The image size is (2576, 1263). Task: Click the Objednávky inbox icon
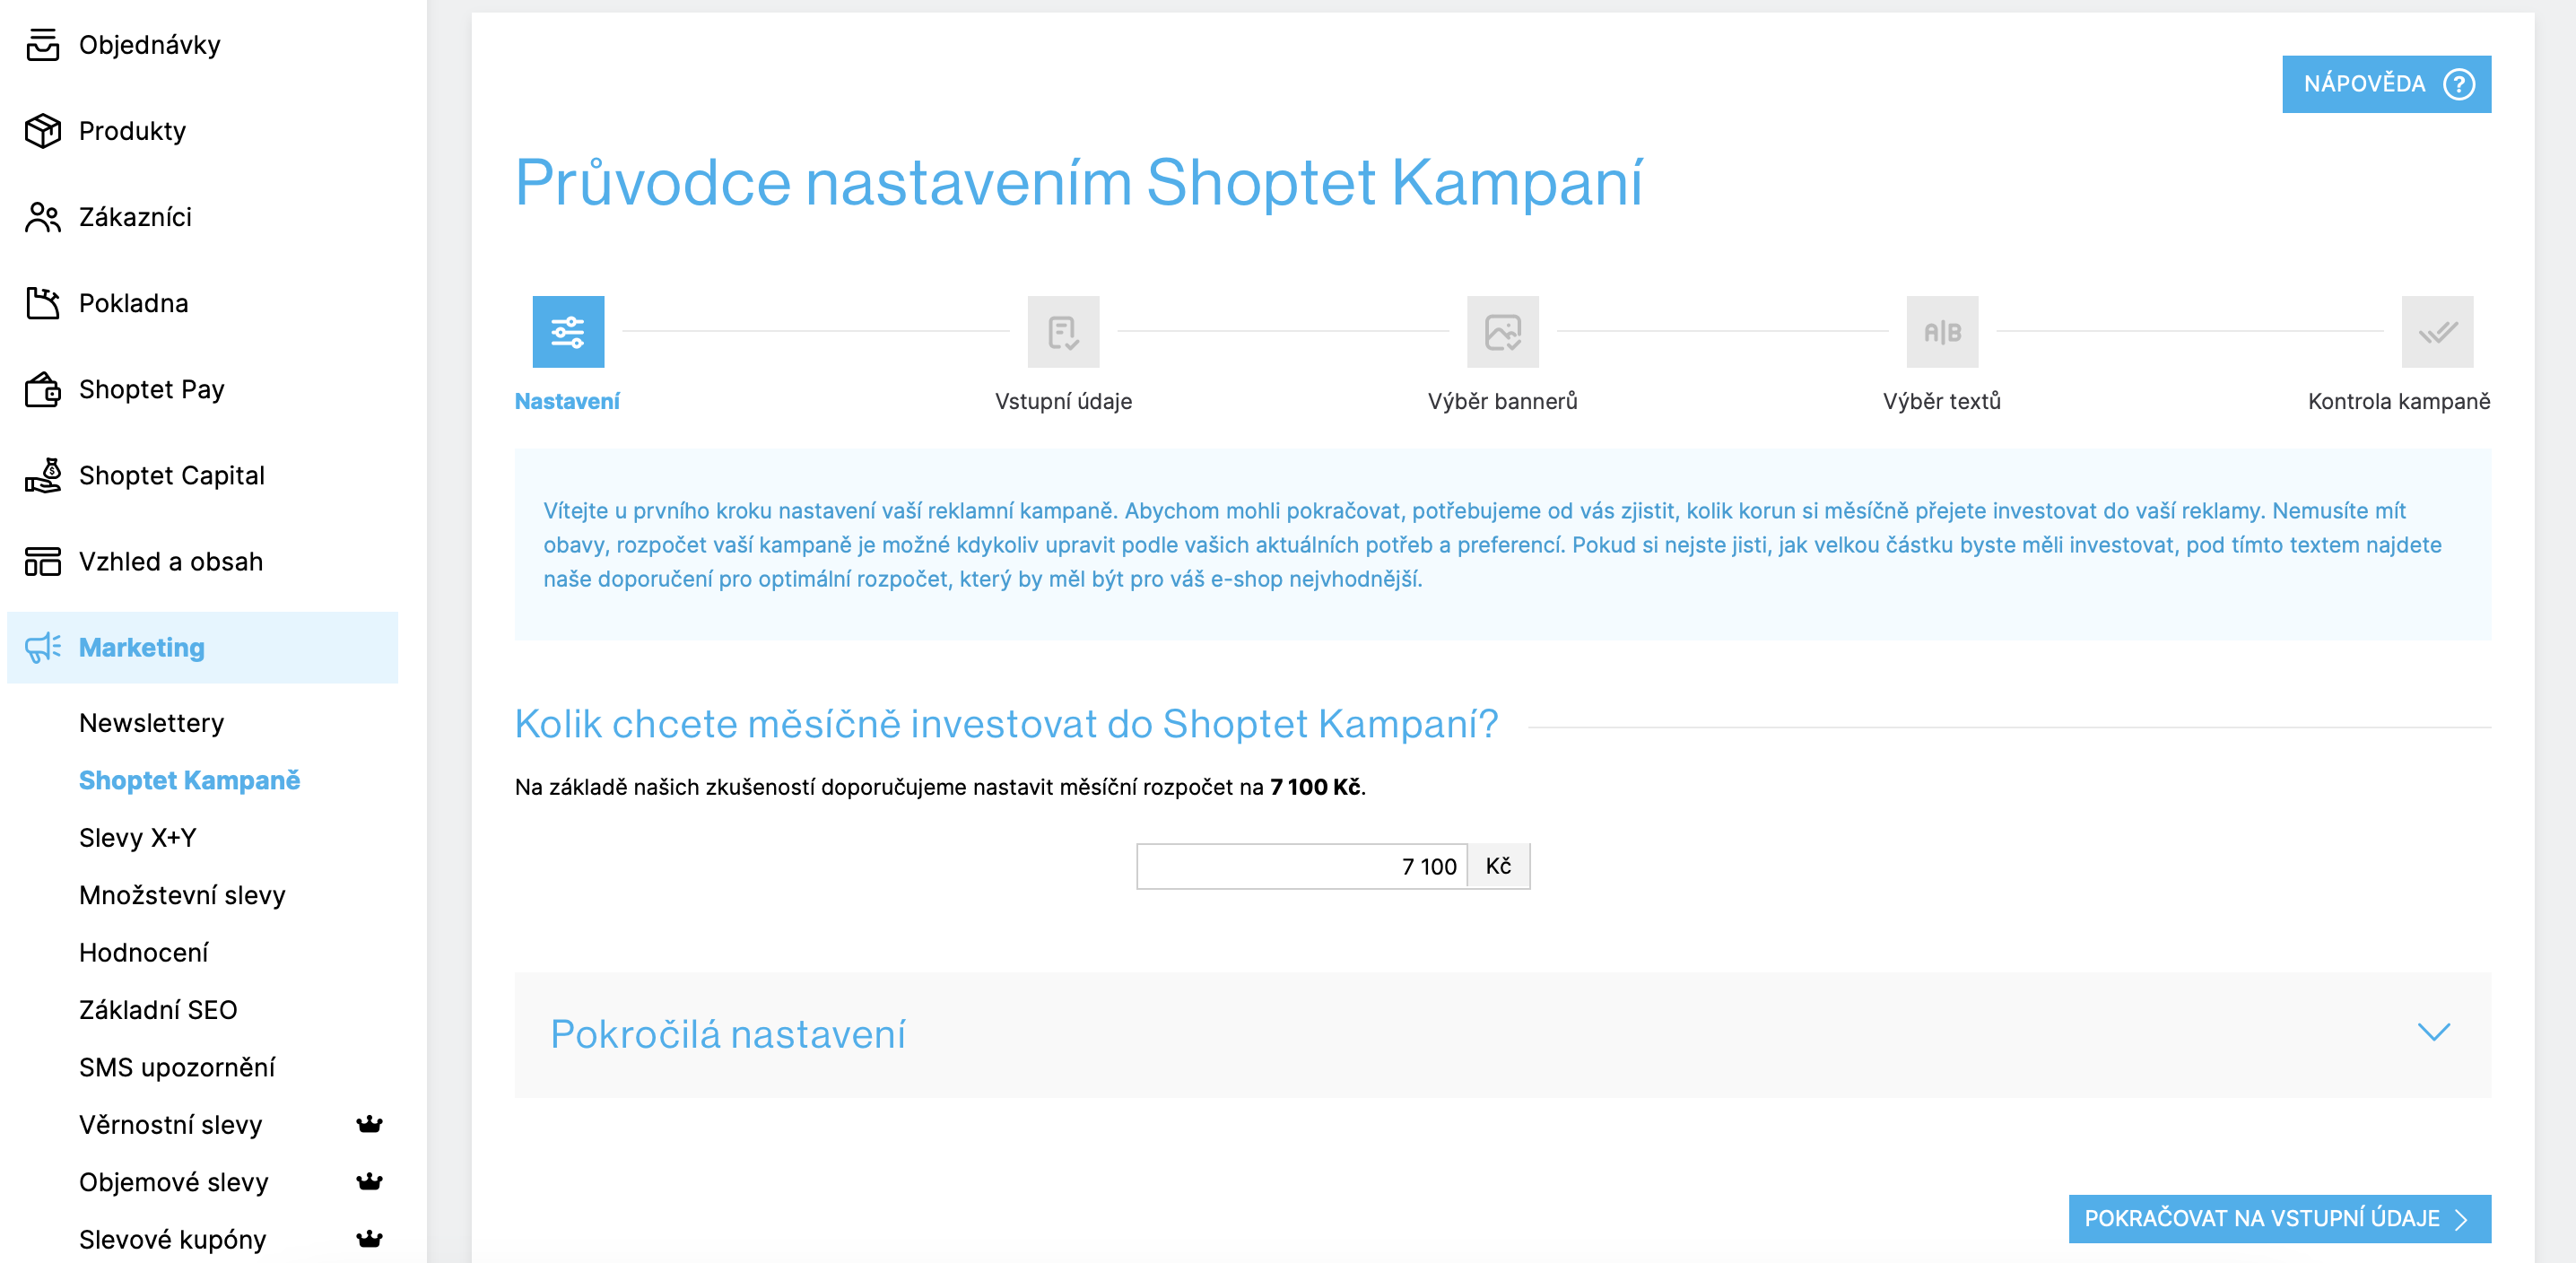coord(43,45)
